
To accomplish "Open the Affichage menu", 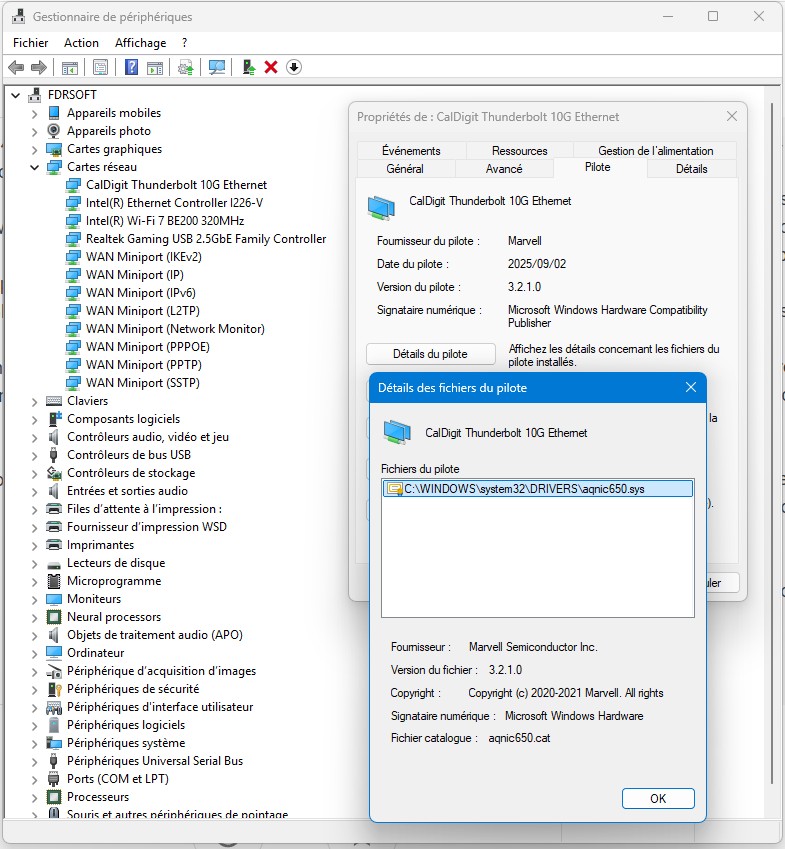I will tap(140, 43).
